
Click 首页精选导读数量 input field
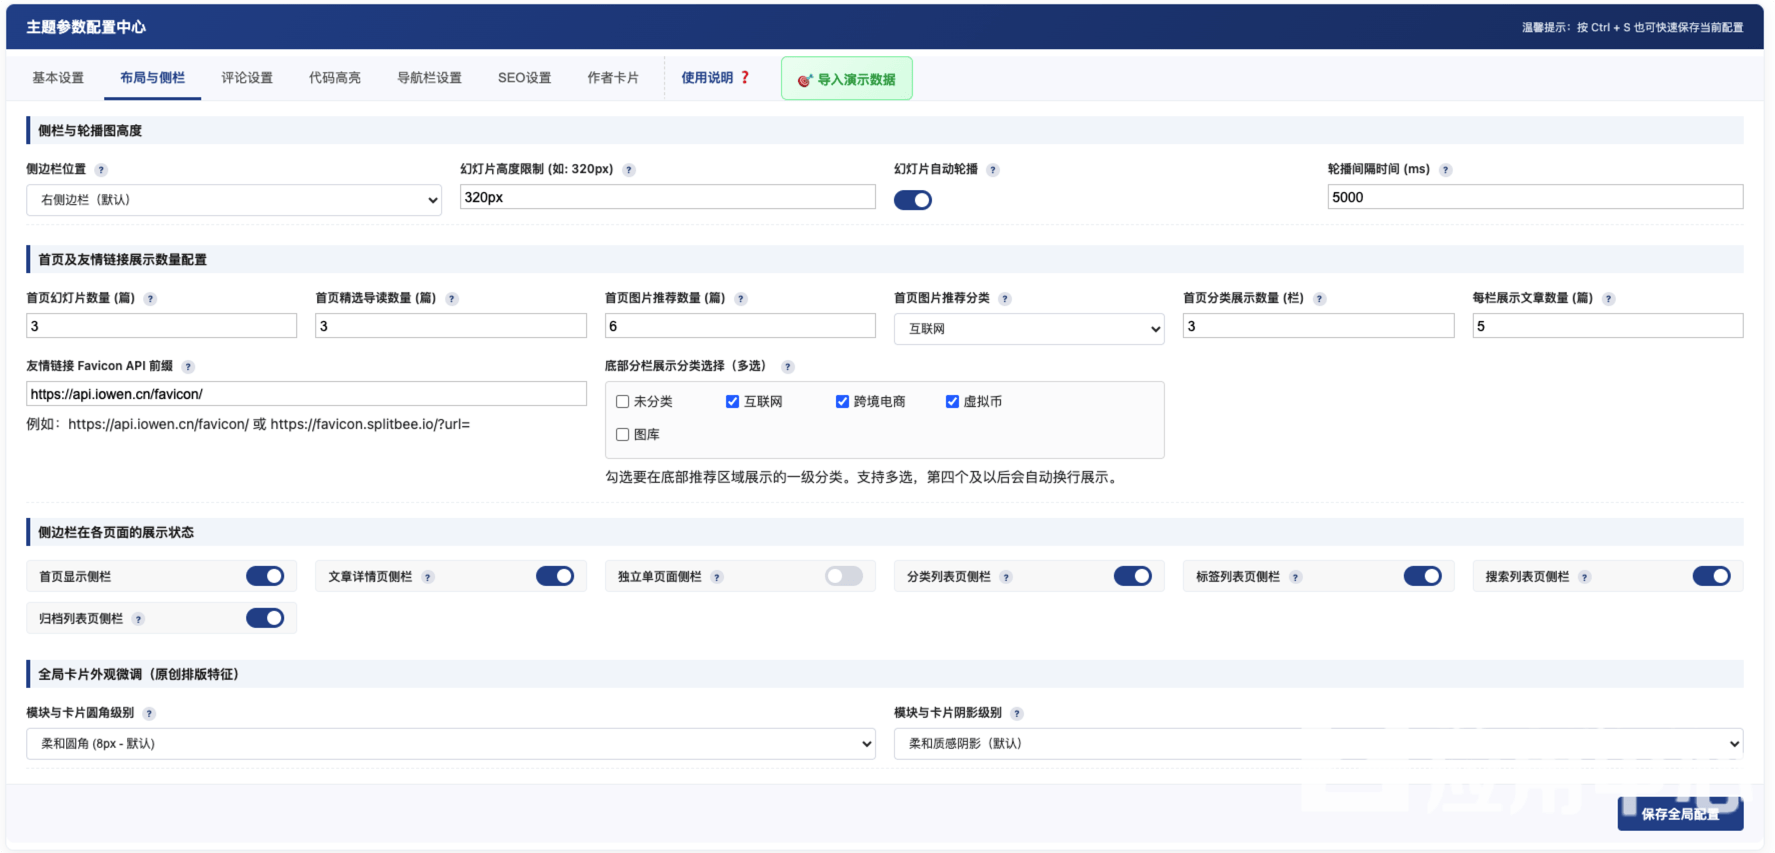451,326
